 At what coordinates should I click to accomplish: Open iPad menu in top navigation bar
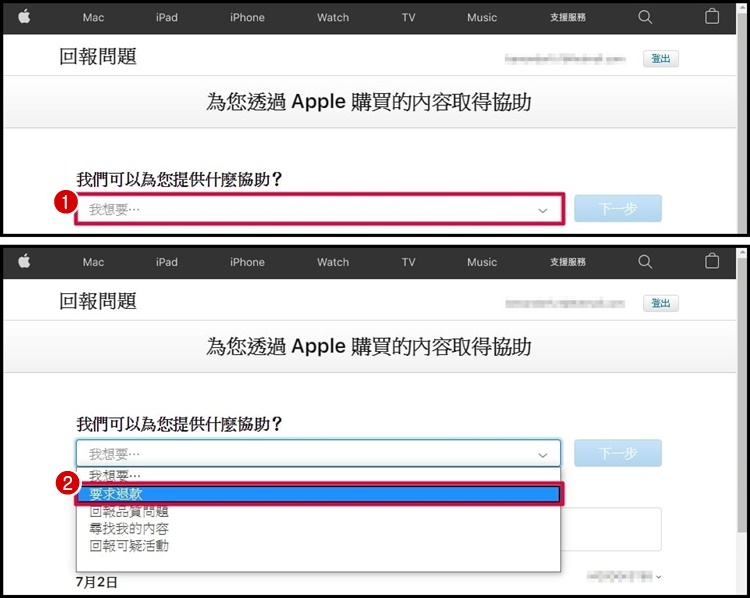point(166,18)
